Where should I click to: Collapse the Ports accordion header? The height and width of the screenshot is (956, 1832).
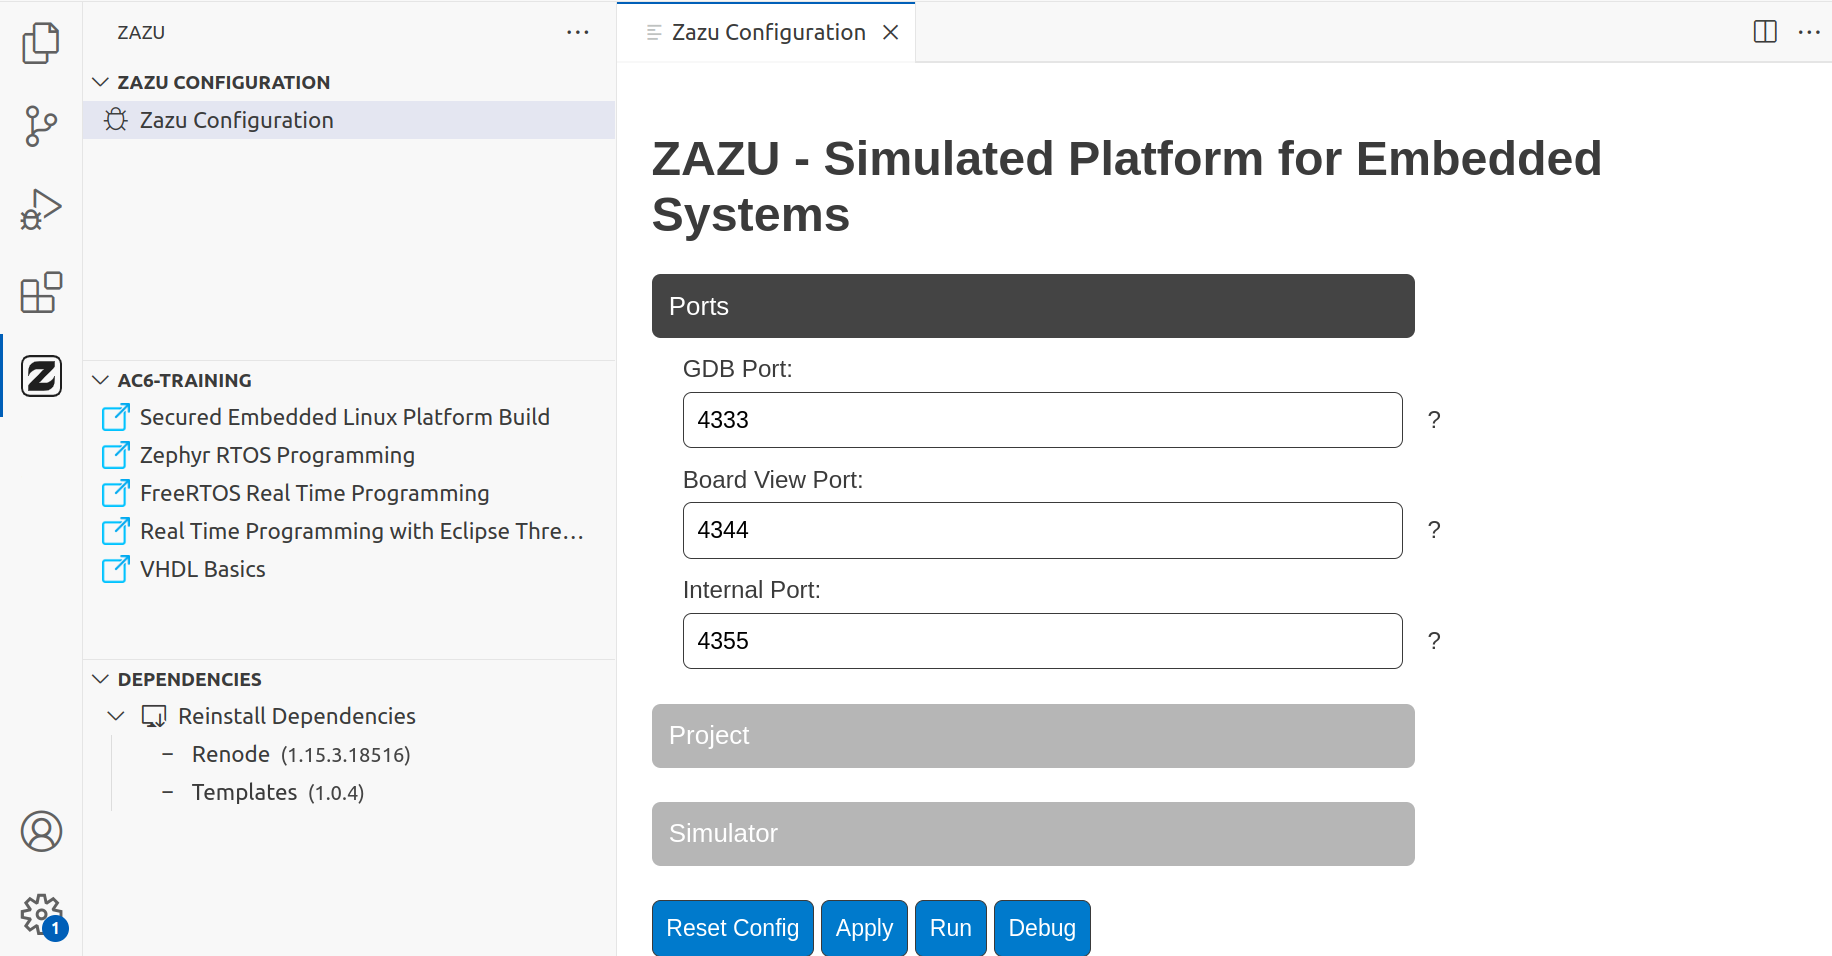click(1033, 306)
